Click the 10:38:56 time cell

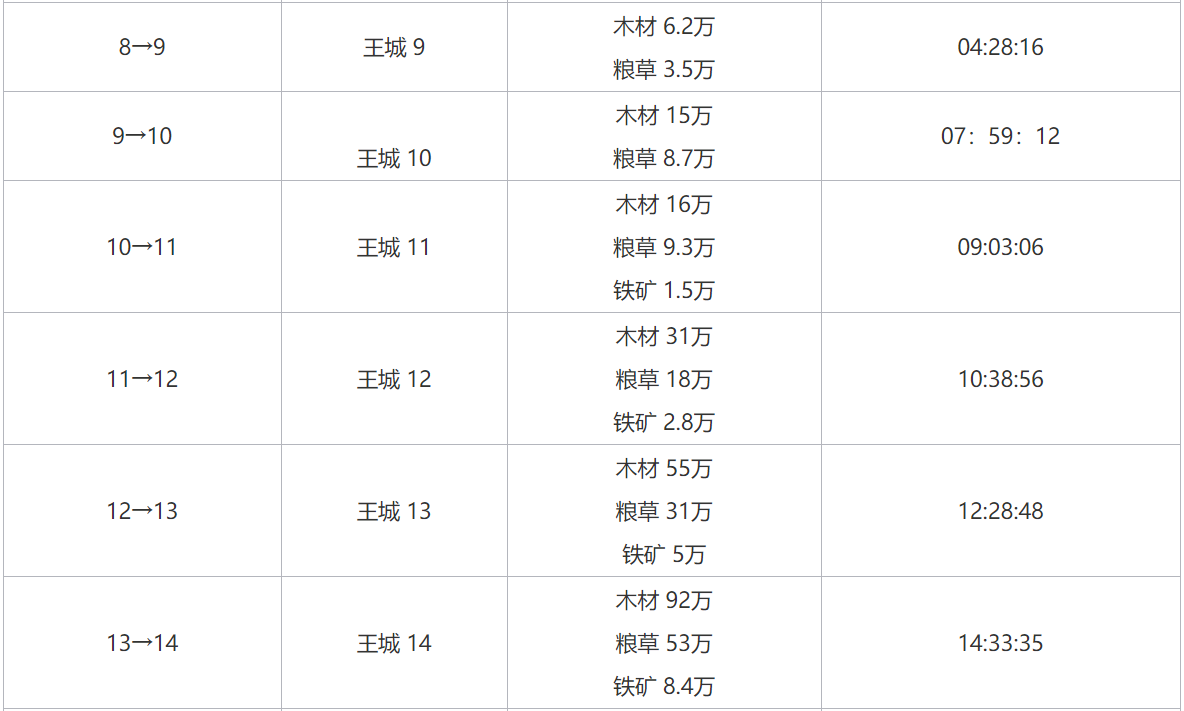point(1000,379)
